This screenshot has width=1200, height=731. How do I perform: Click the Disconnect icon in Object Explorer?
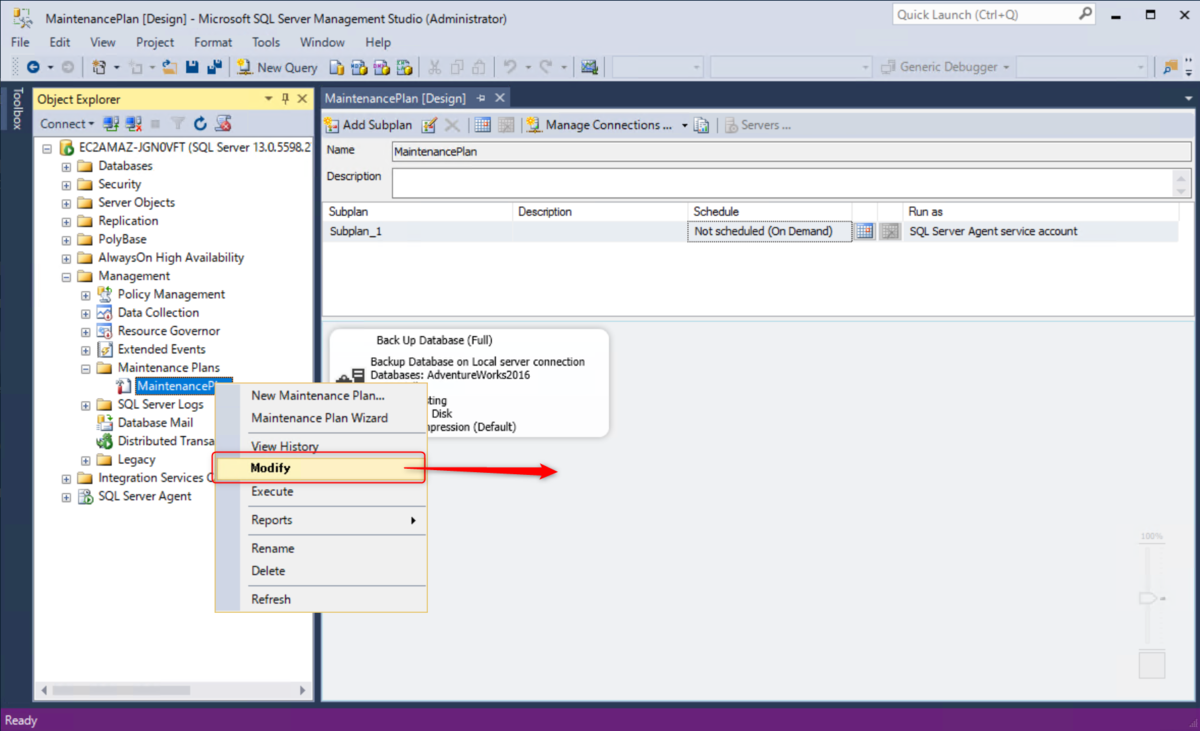133,124
